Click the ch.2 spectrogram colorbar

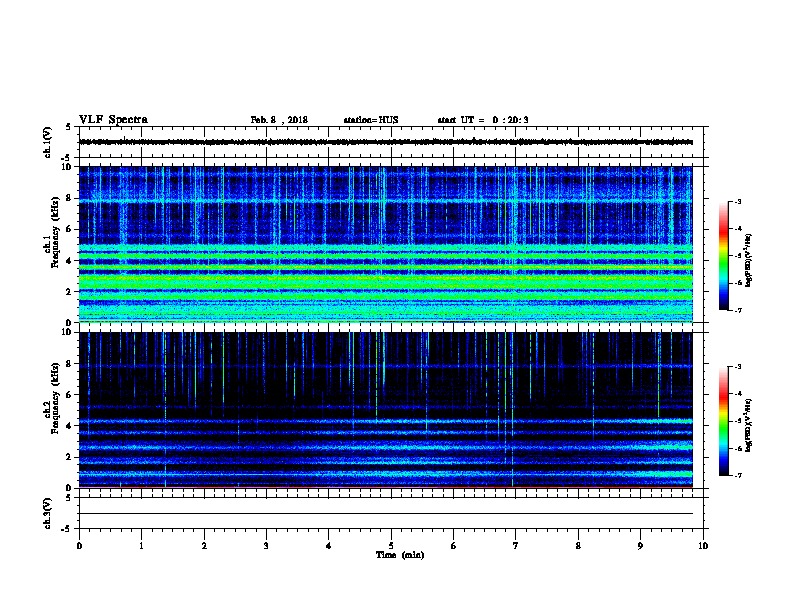click(724, 421)
